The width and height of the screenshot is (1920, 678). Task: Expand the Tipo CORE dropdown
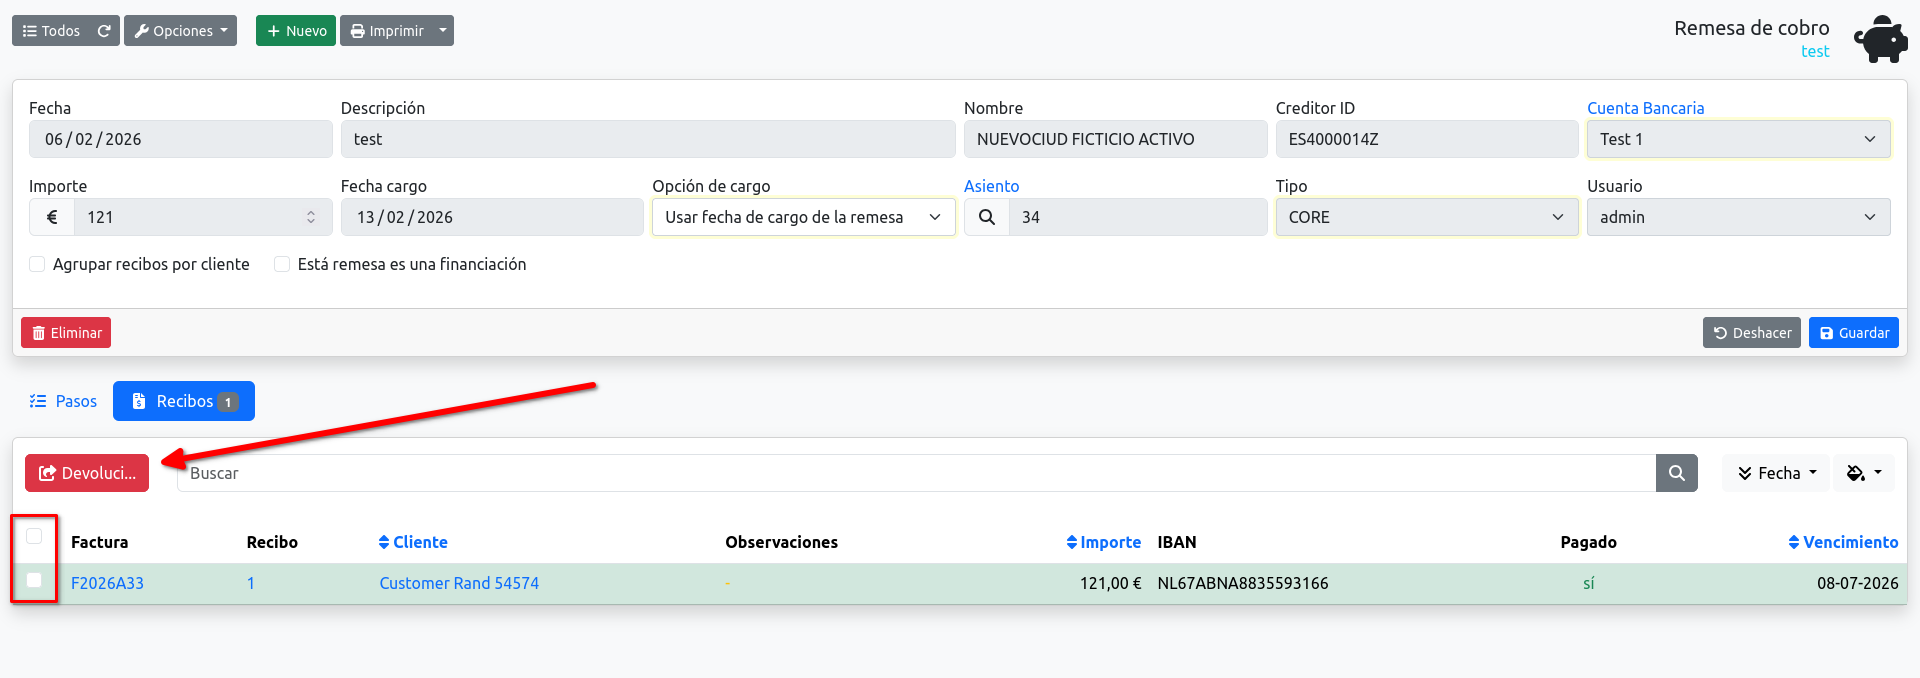pyautogui.click(x=1427, y=217)
